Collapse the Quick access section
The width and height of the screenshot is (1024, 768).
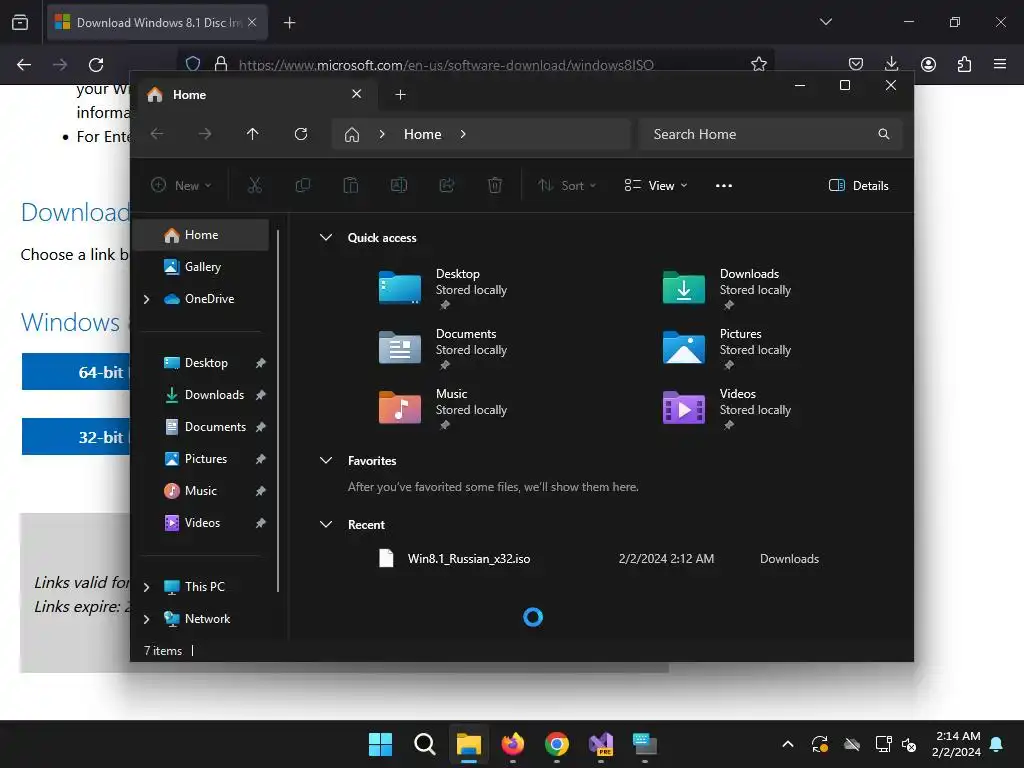click(x=326, y=238)
